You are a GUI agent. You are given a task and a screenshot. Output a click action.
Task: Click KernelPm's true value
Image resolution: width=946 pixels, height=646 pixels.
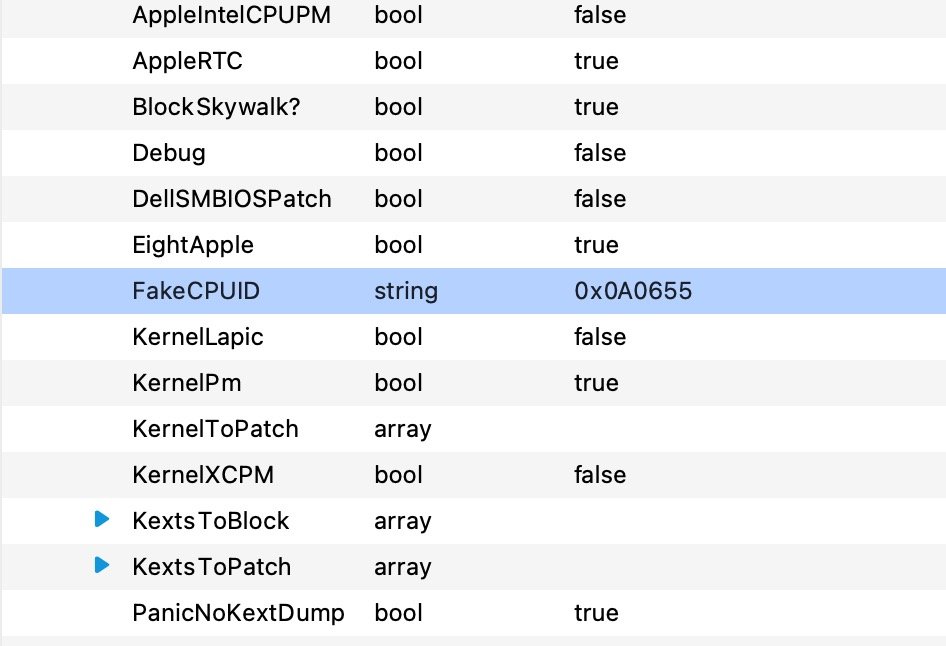click(596, 382)
